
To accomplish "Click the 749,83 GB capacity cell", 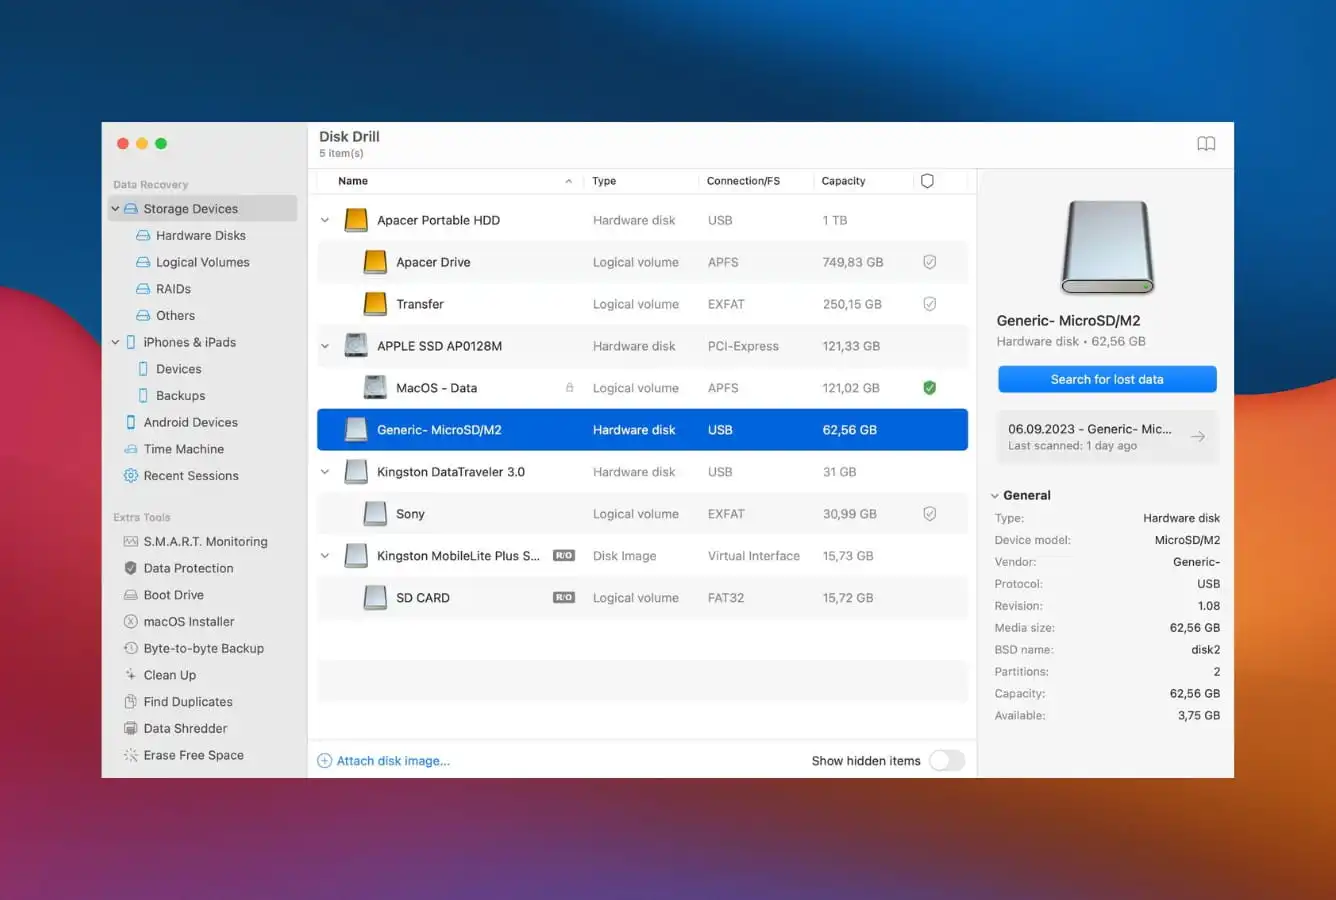I will pyautogui.click(x=853, y=262).
